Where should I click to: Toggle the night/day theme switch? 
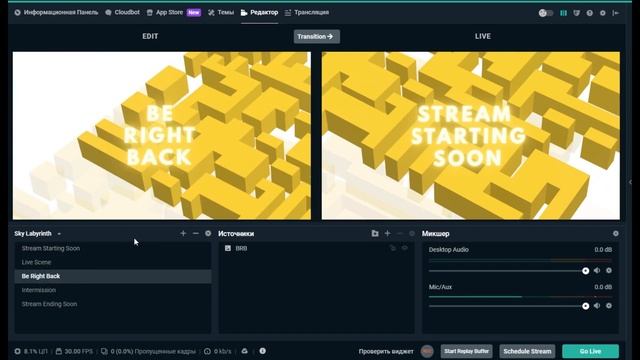pos(546,13)
